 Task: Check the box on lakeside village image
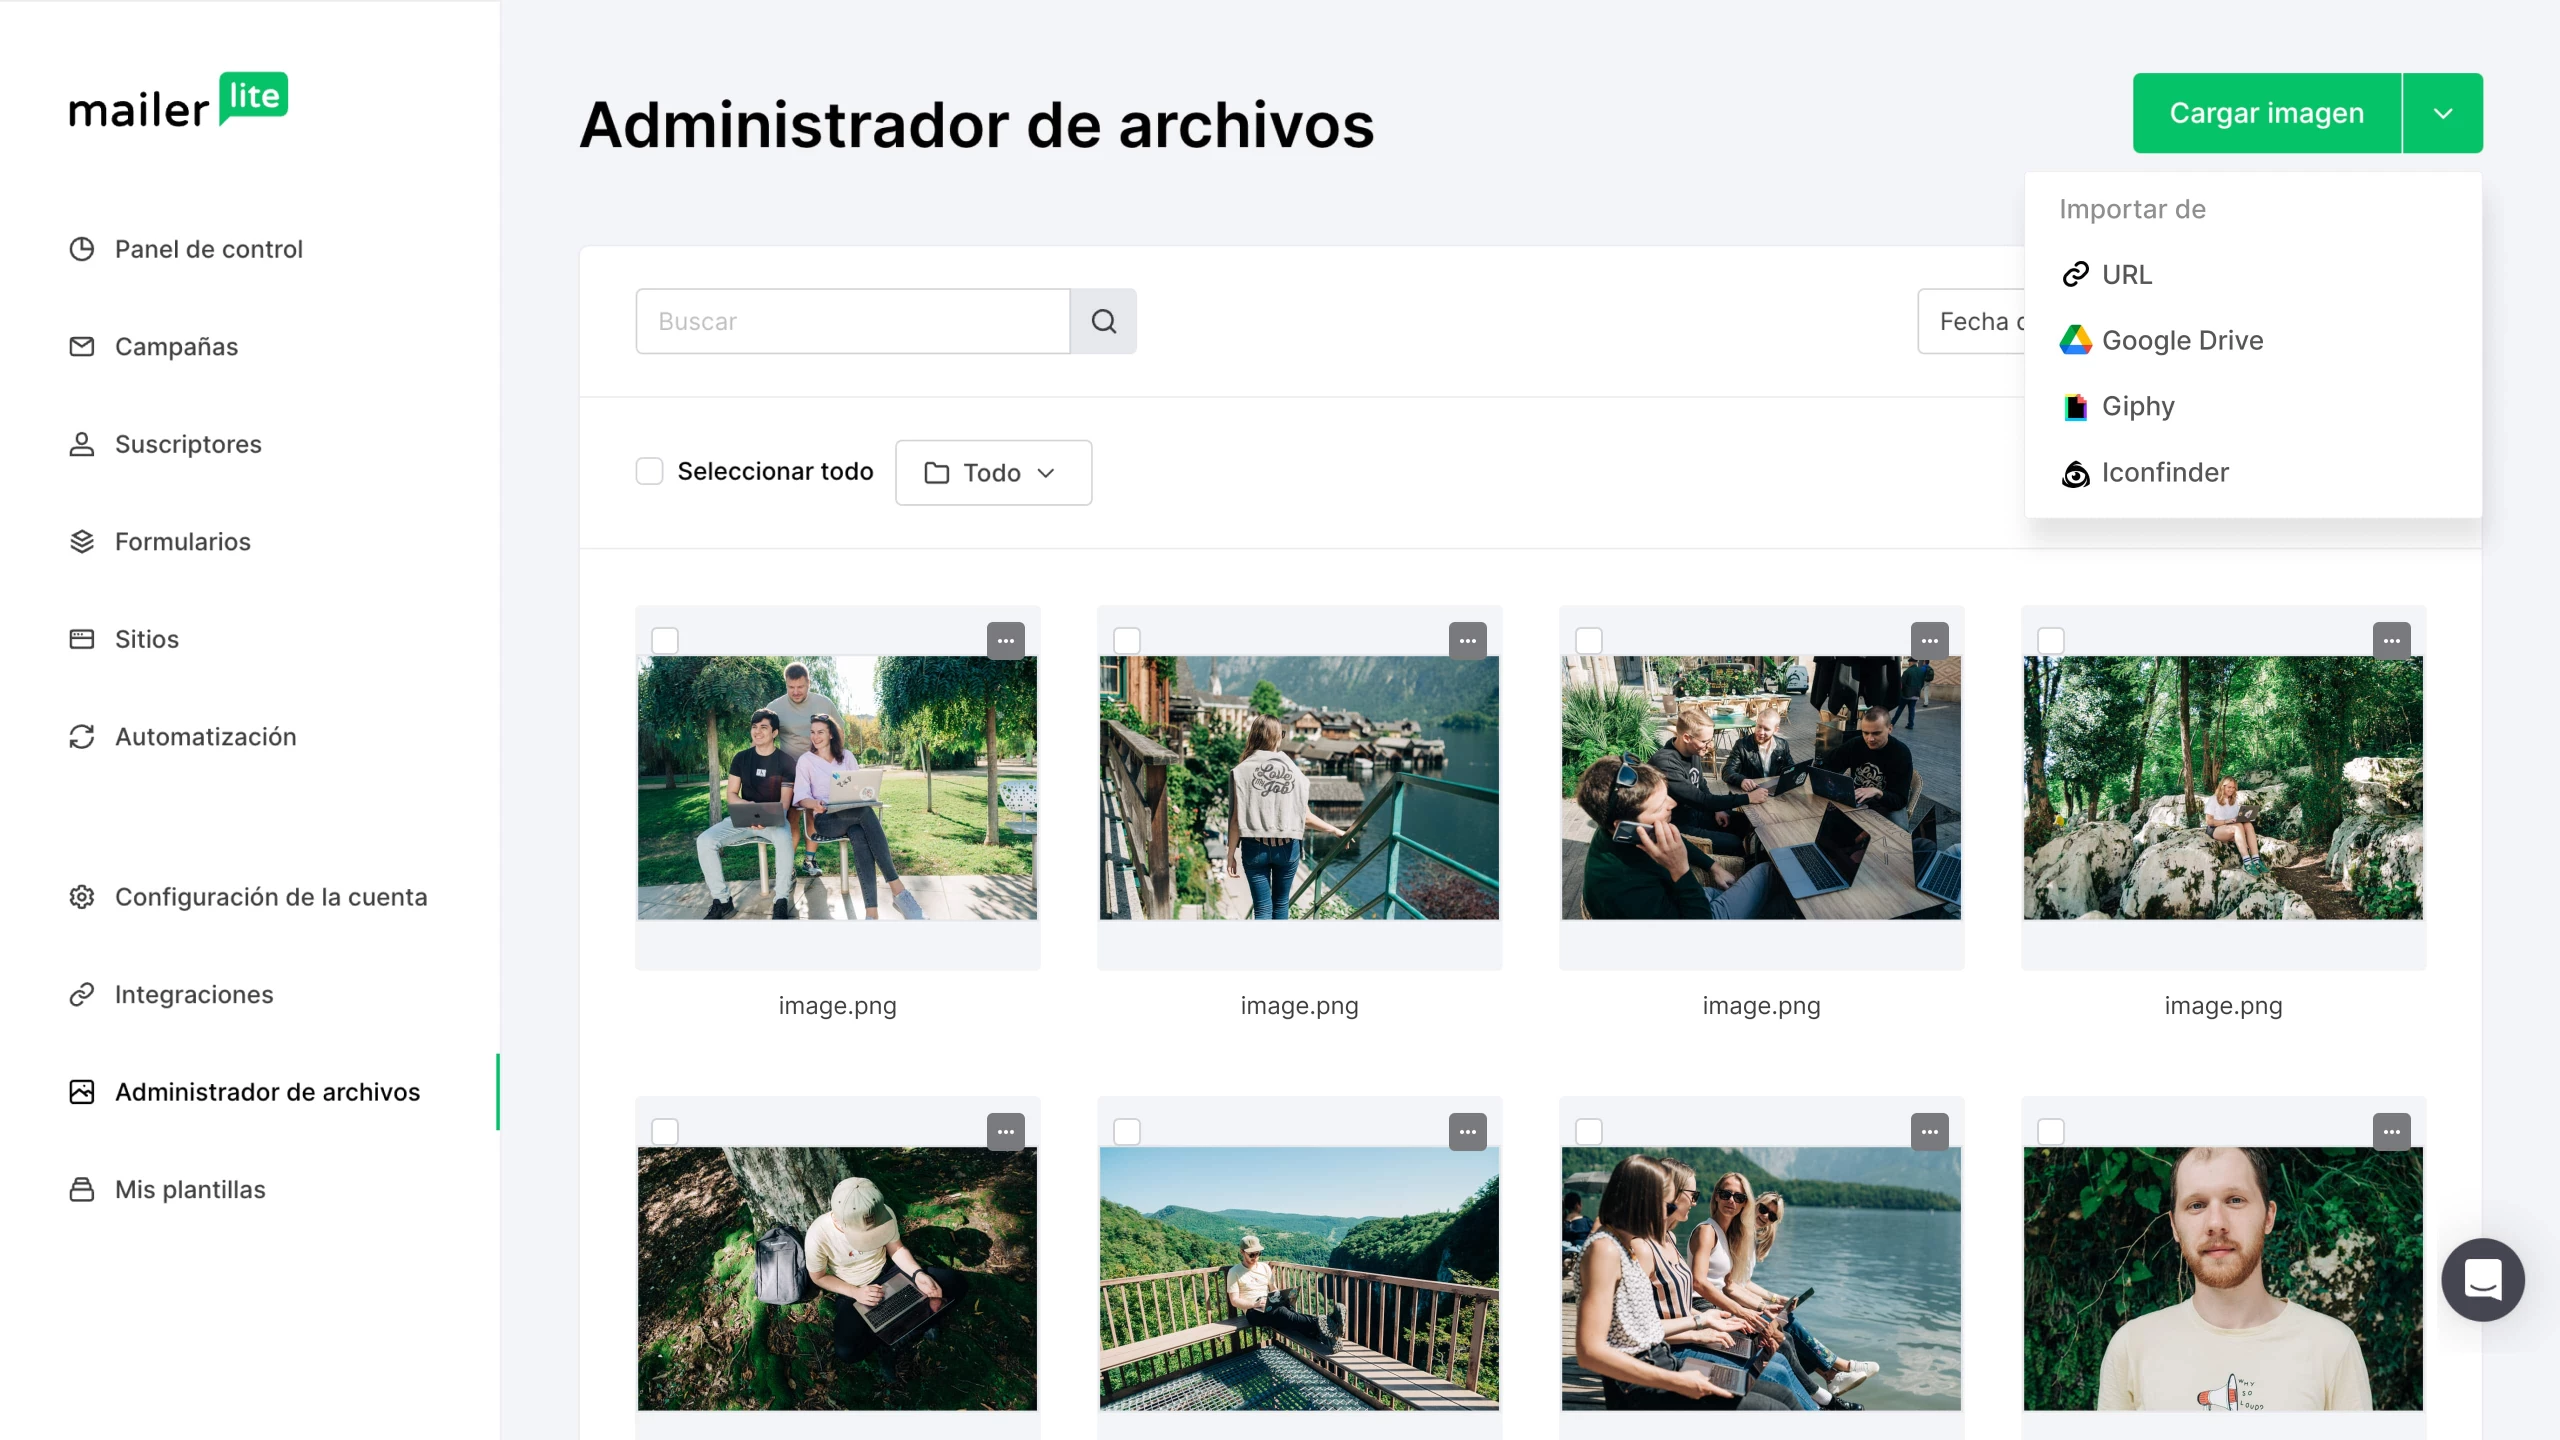1127,641
